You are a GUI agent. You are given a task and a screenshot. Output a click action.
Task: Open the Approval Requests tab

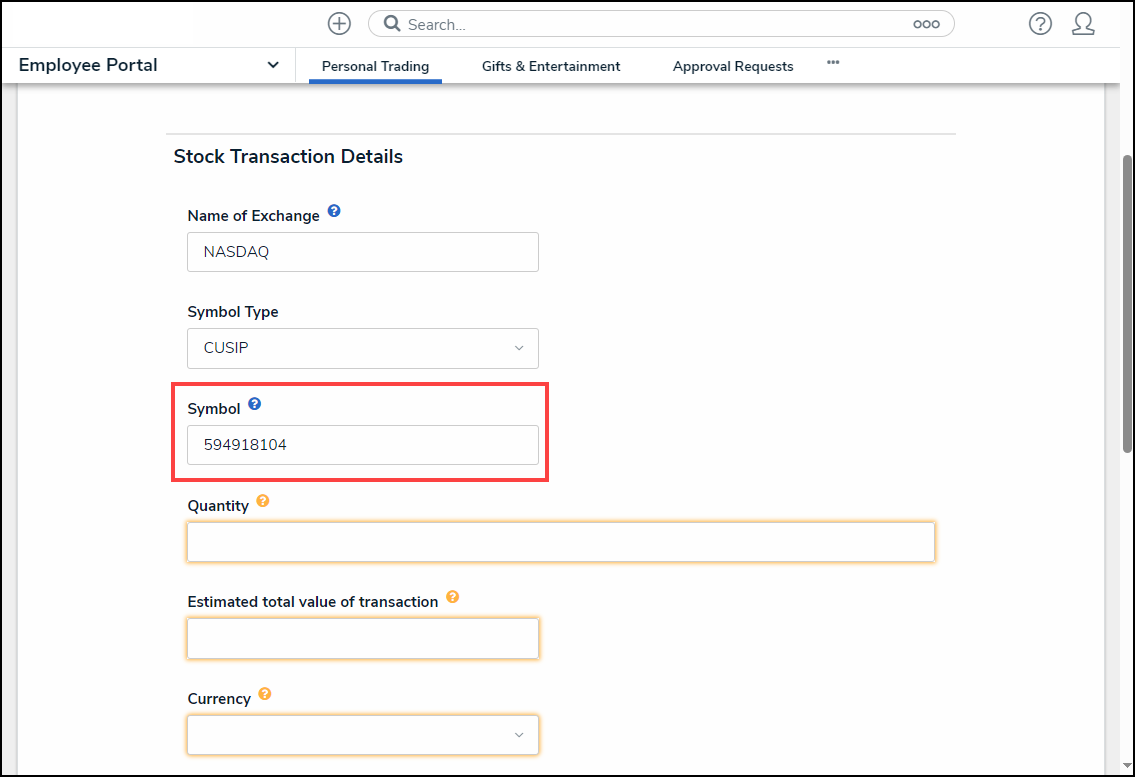pos(733,66)
